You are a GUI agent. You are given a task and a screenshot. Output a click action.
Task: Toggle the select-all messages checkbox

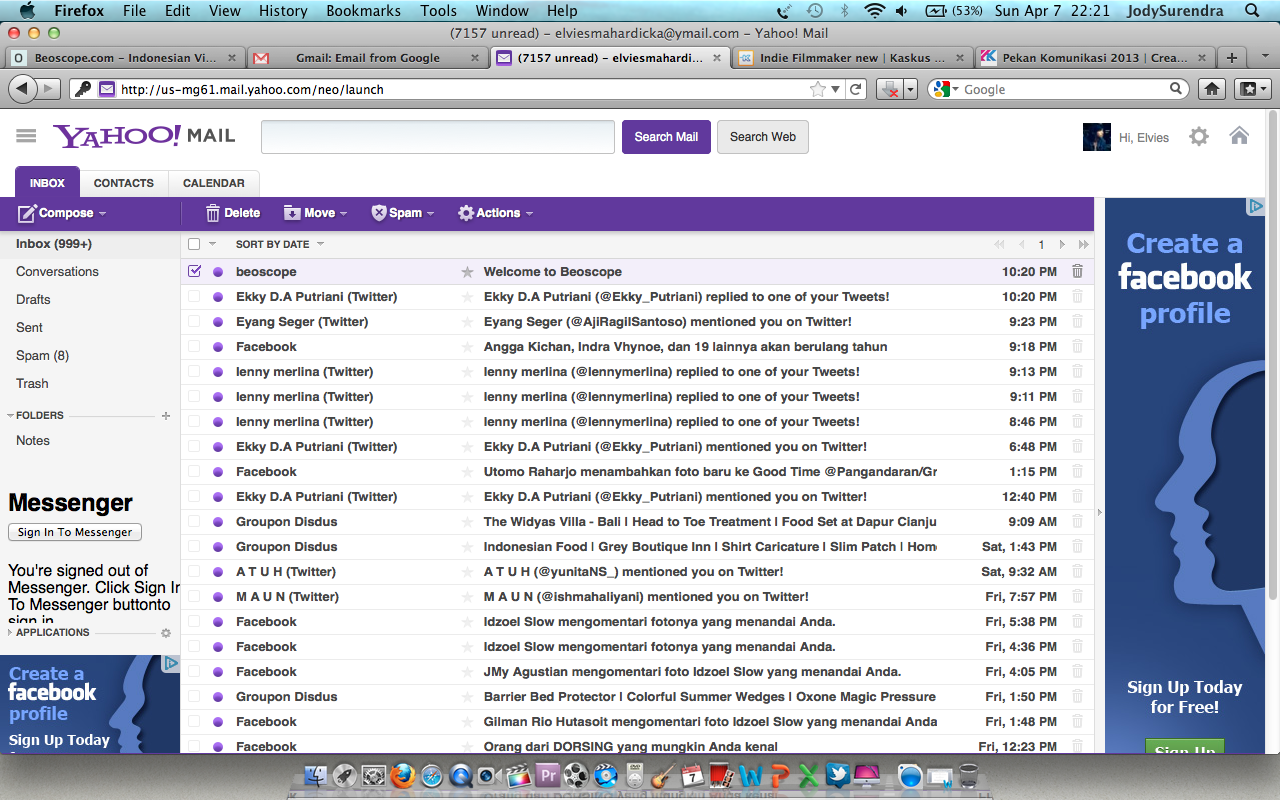tap(194, 244)
